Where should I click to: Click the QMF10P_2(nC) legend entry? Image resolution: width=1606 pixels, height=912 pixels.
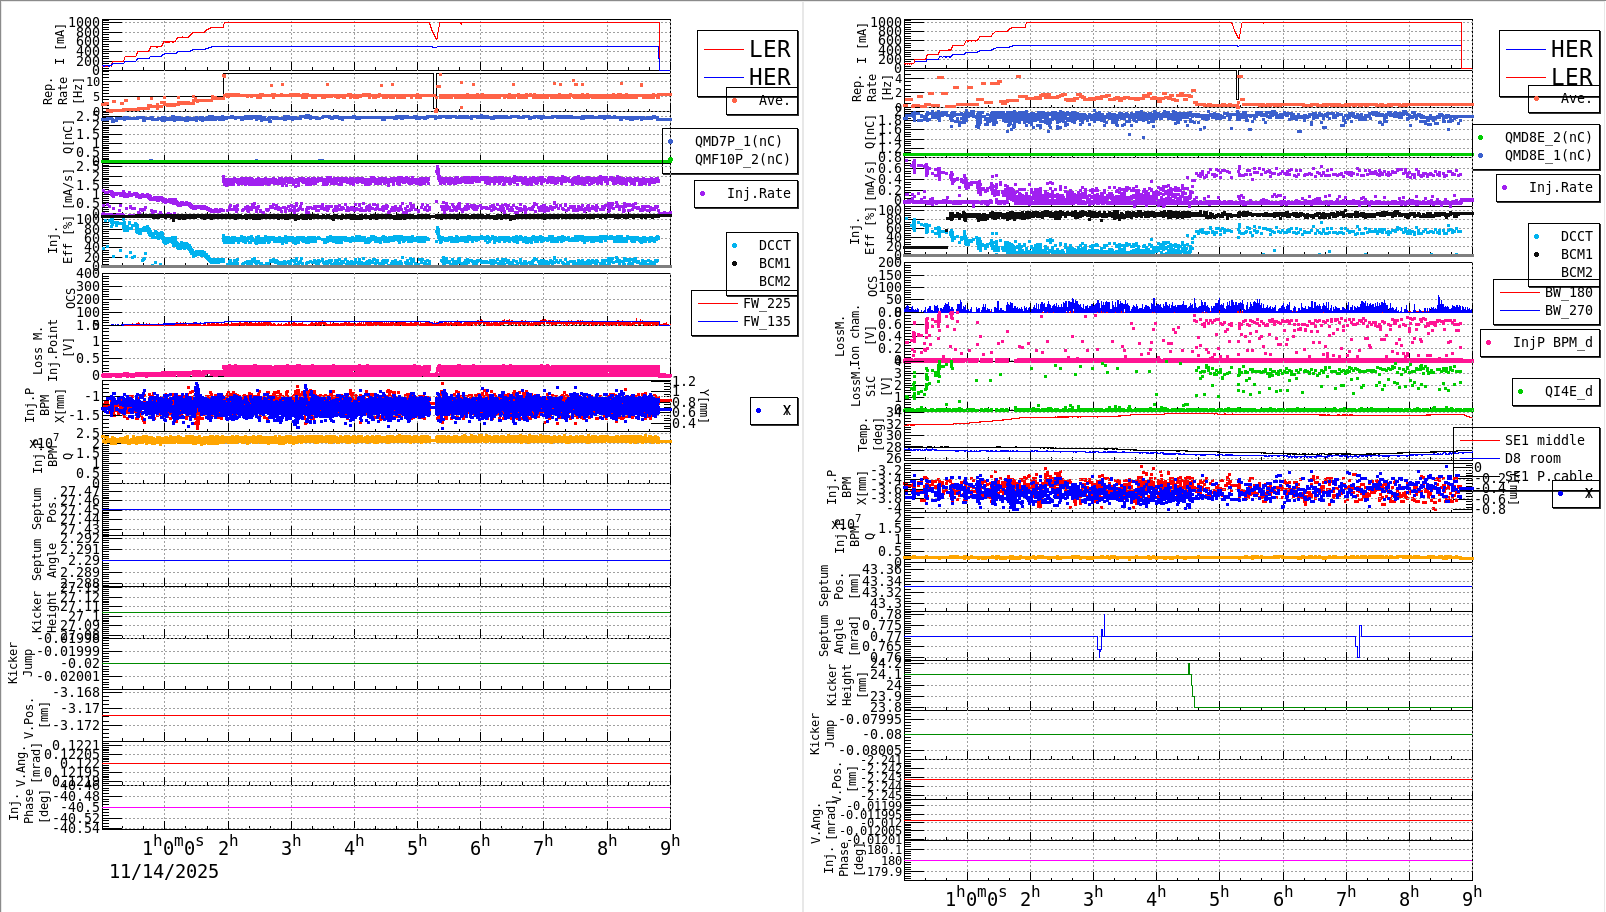[x=742, y=159]
